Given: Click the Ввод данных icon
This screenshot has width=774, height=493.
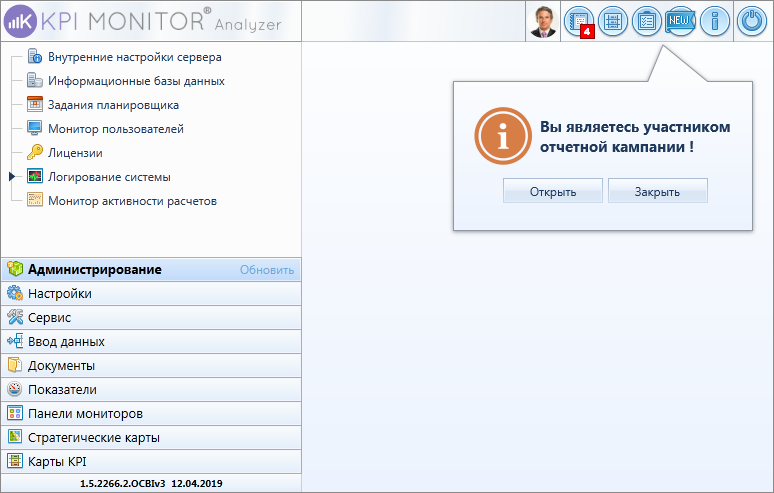Looking at the screenshot, I should pos(15,341).
